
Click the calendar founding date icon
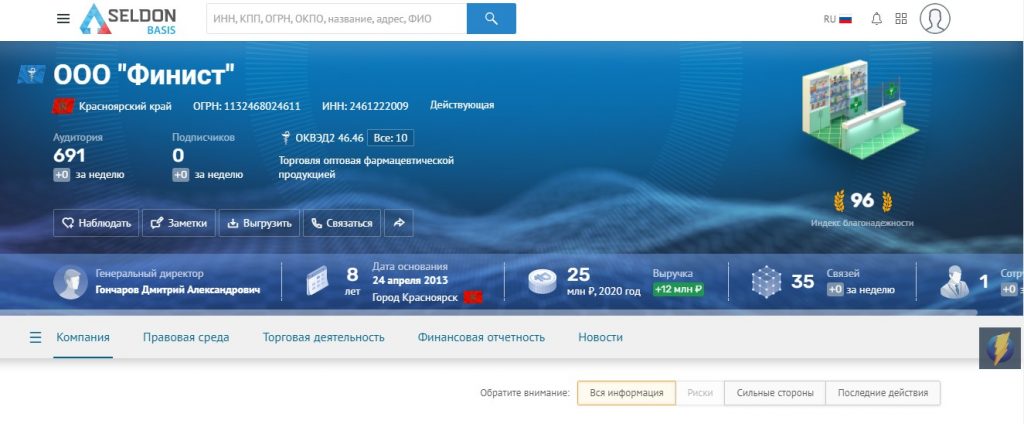(318, 281)
